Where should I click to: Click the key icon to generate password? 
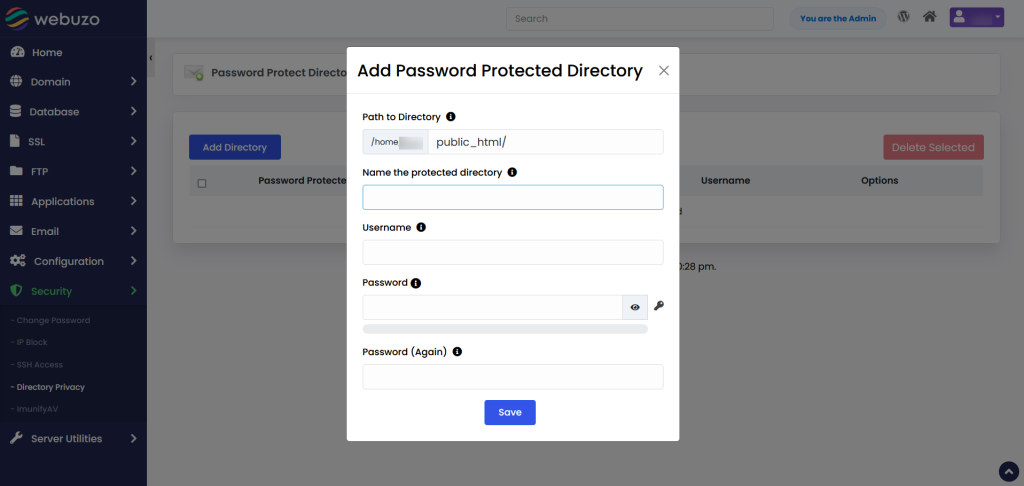click(659, 306)
